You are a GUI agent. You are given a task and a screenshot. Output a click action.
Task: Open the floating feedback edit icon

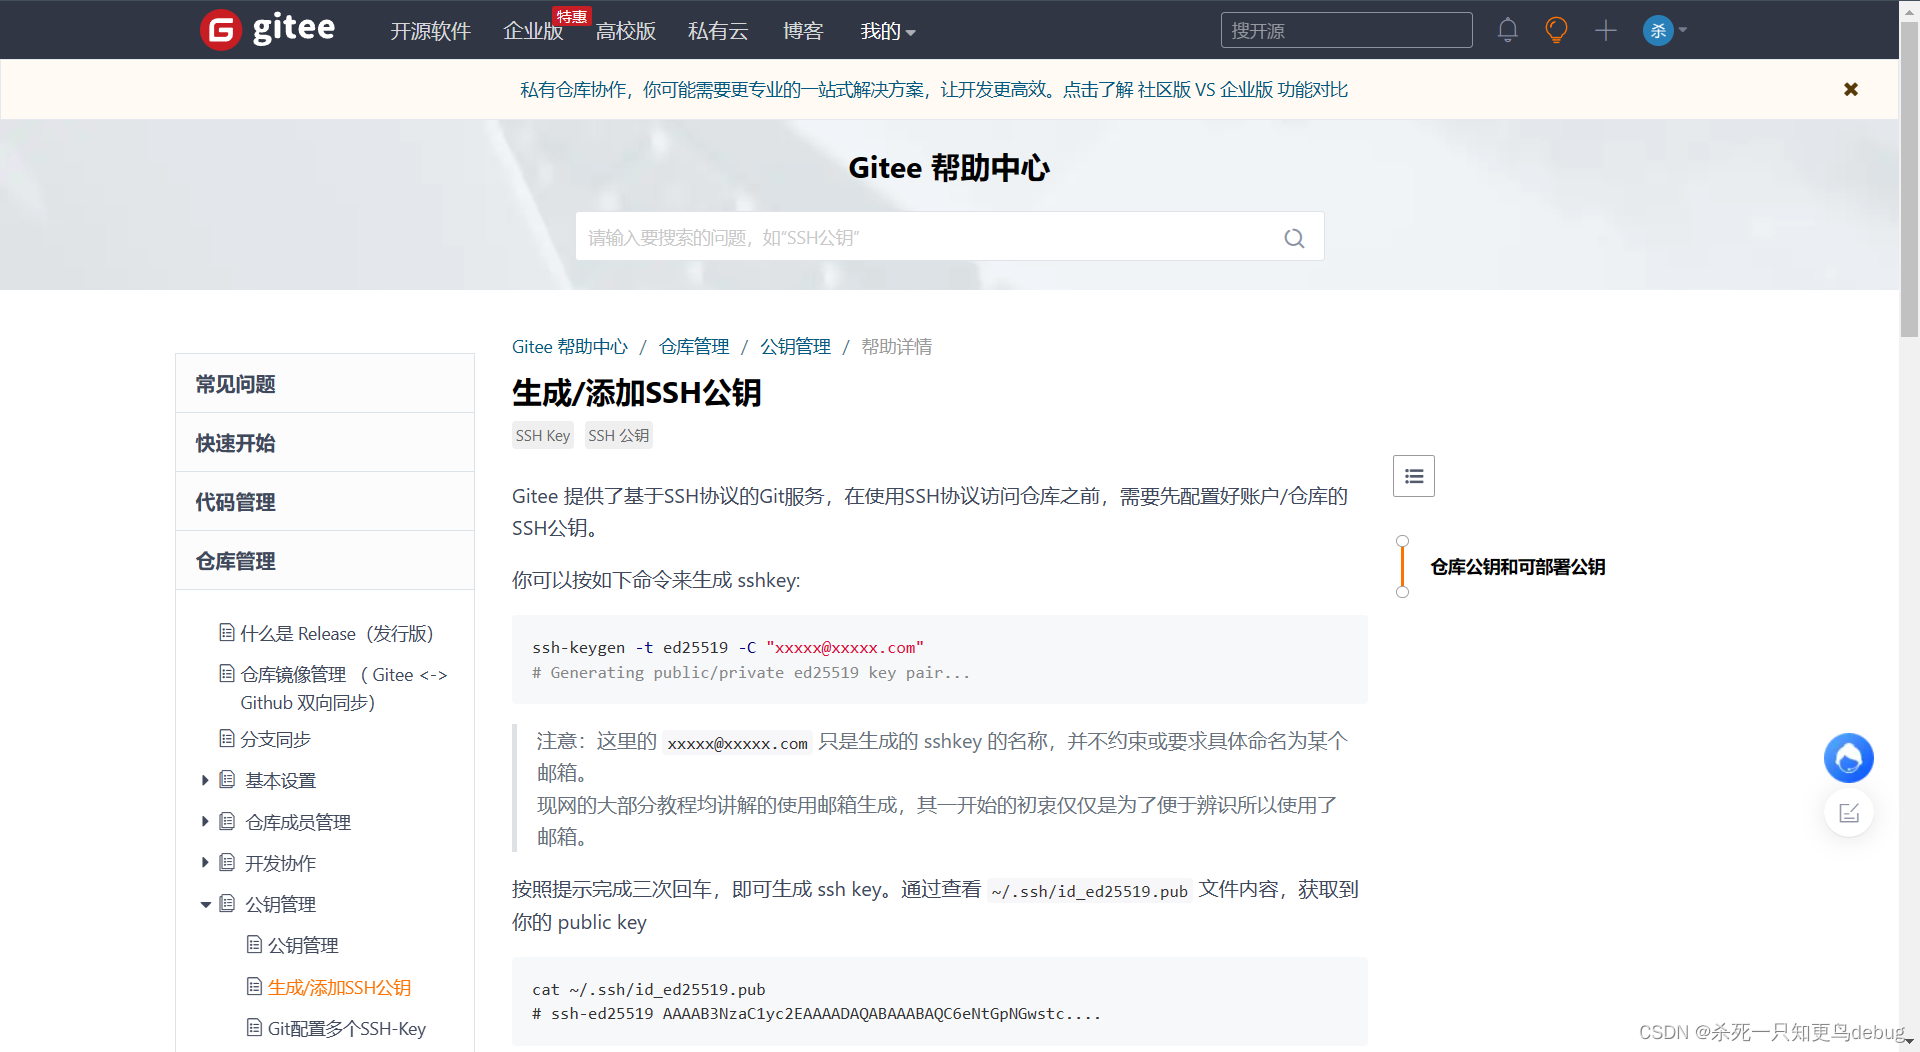pos(1849,812)
